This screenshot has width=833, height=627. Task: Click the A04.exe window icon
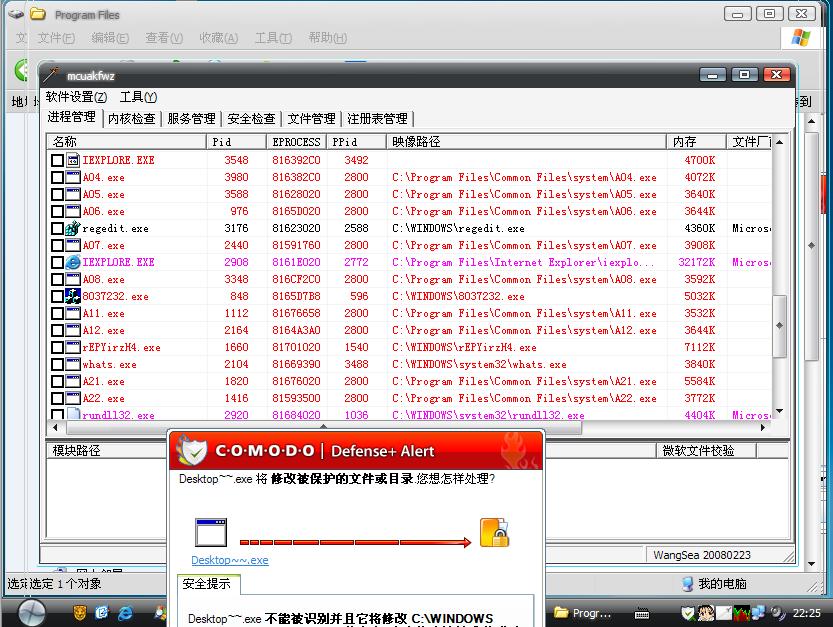pos(73,177)
